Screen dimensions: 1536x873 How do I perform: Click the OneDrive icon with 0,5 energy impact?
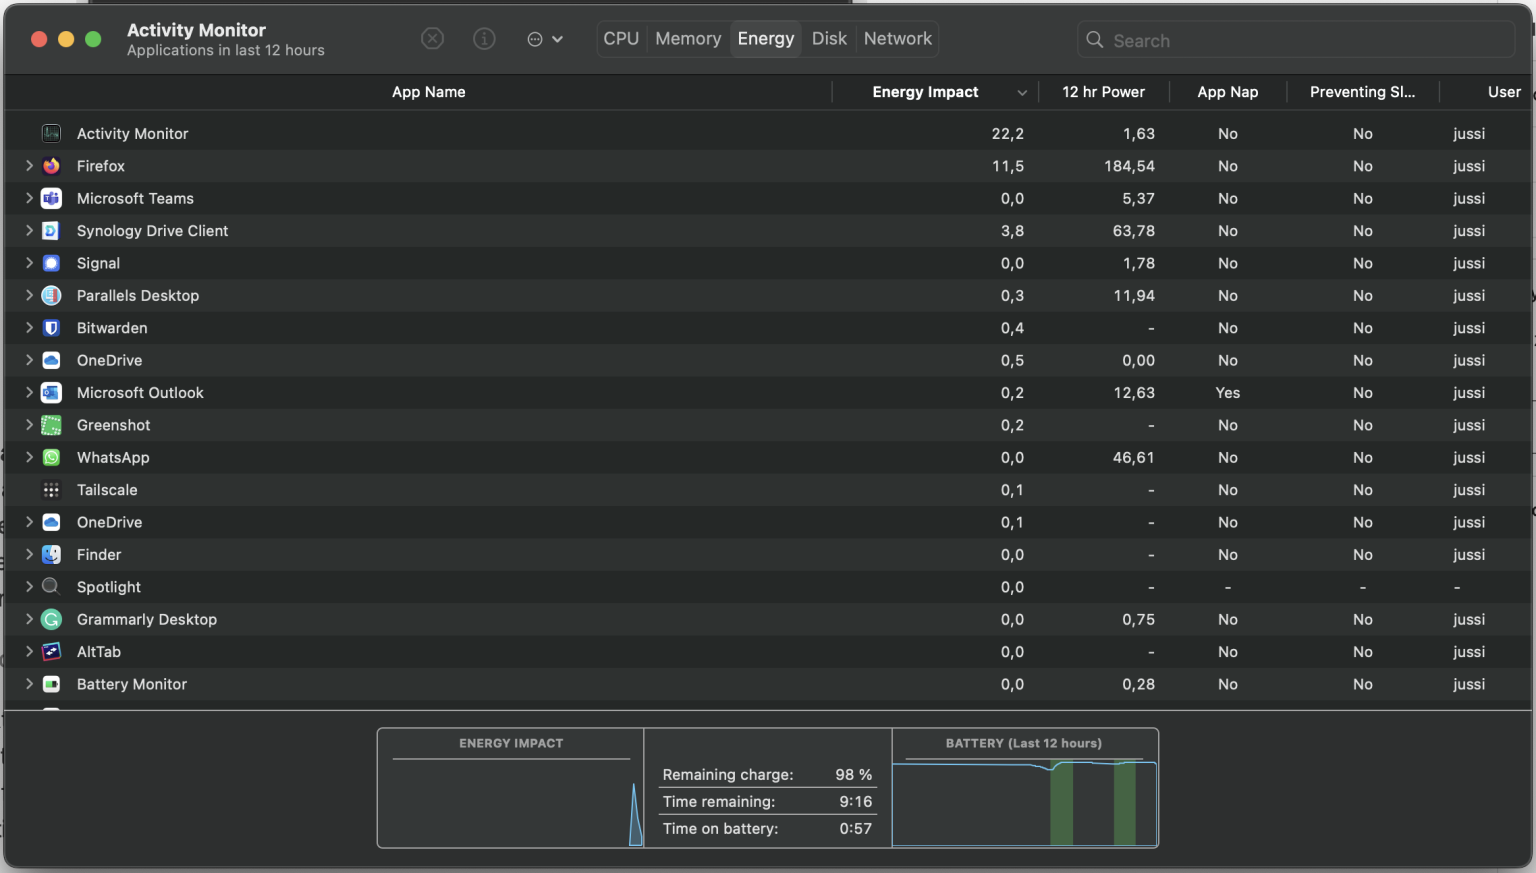pos(51,360)
